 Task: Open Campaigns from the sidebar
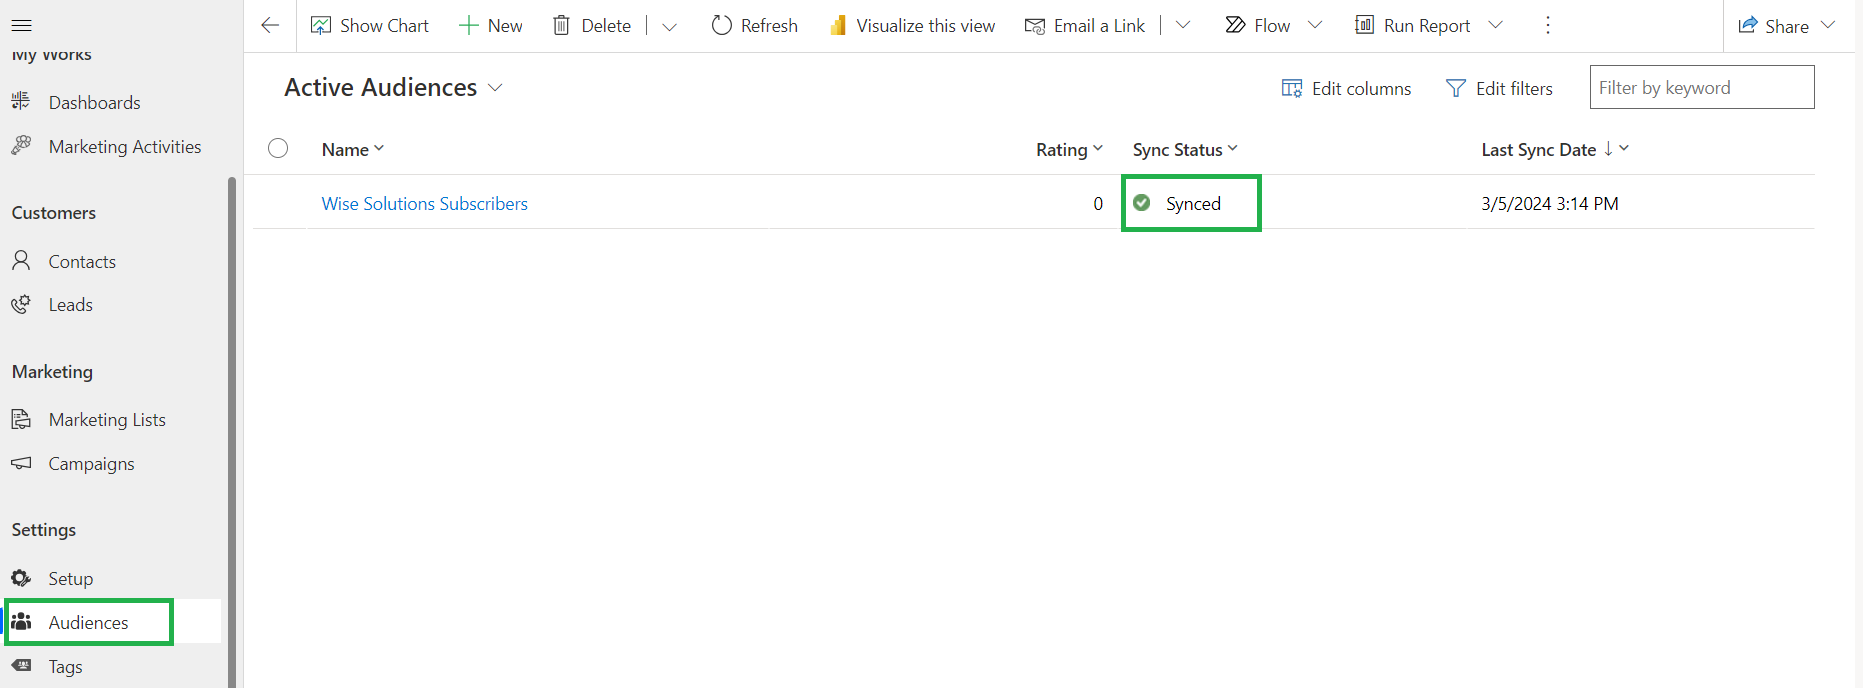91,464
